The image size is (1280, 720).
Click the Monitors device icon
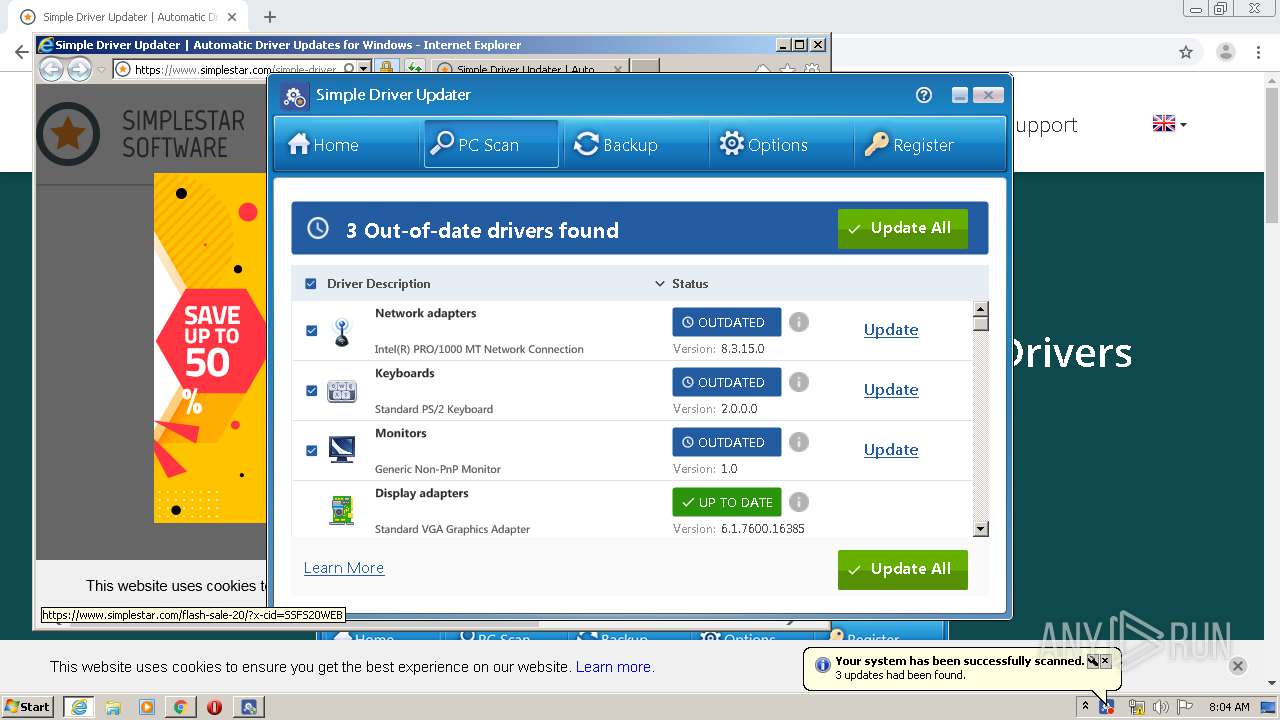click(342, 450)
